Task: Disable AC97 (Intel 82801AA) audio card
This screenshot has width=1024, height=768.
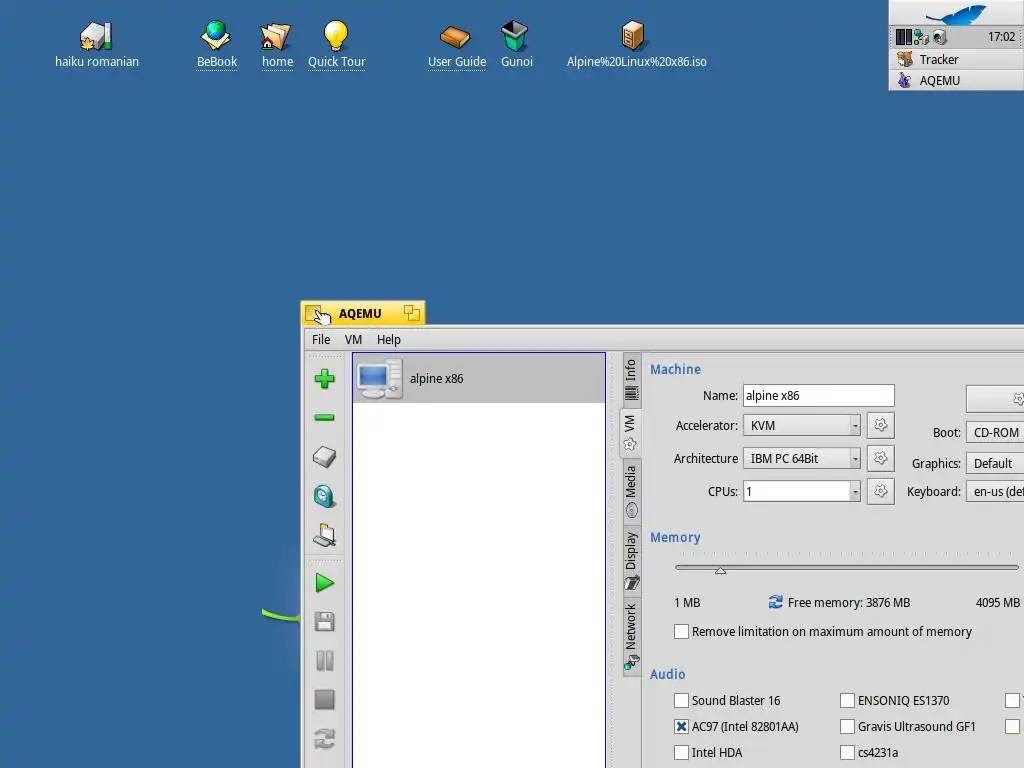Action: click(x=681, y=727)
